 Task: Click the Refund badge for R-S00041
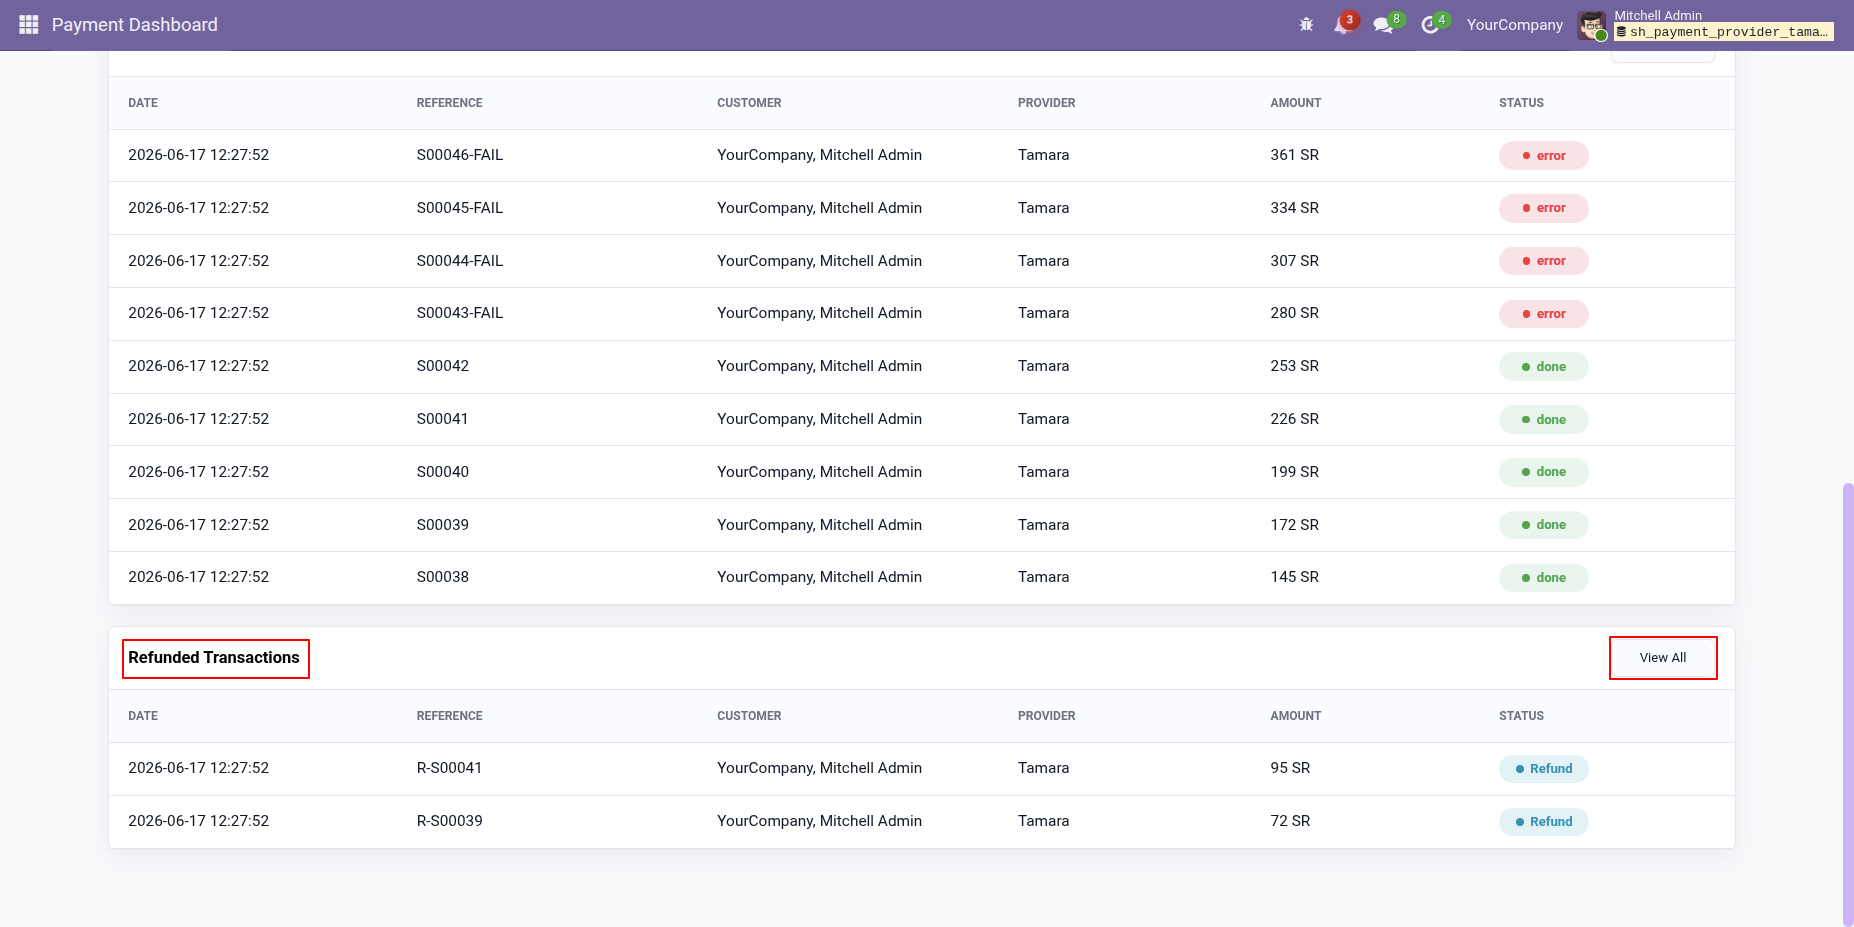[1543, 769]
